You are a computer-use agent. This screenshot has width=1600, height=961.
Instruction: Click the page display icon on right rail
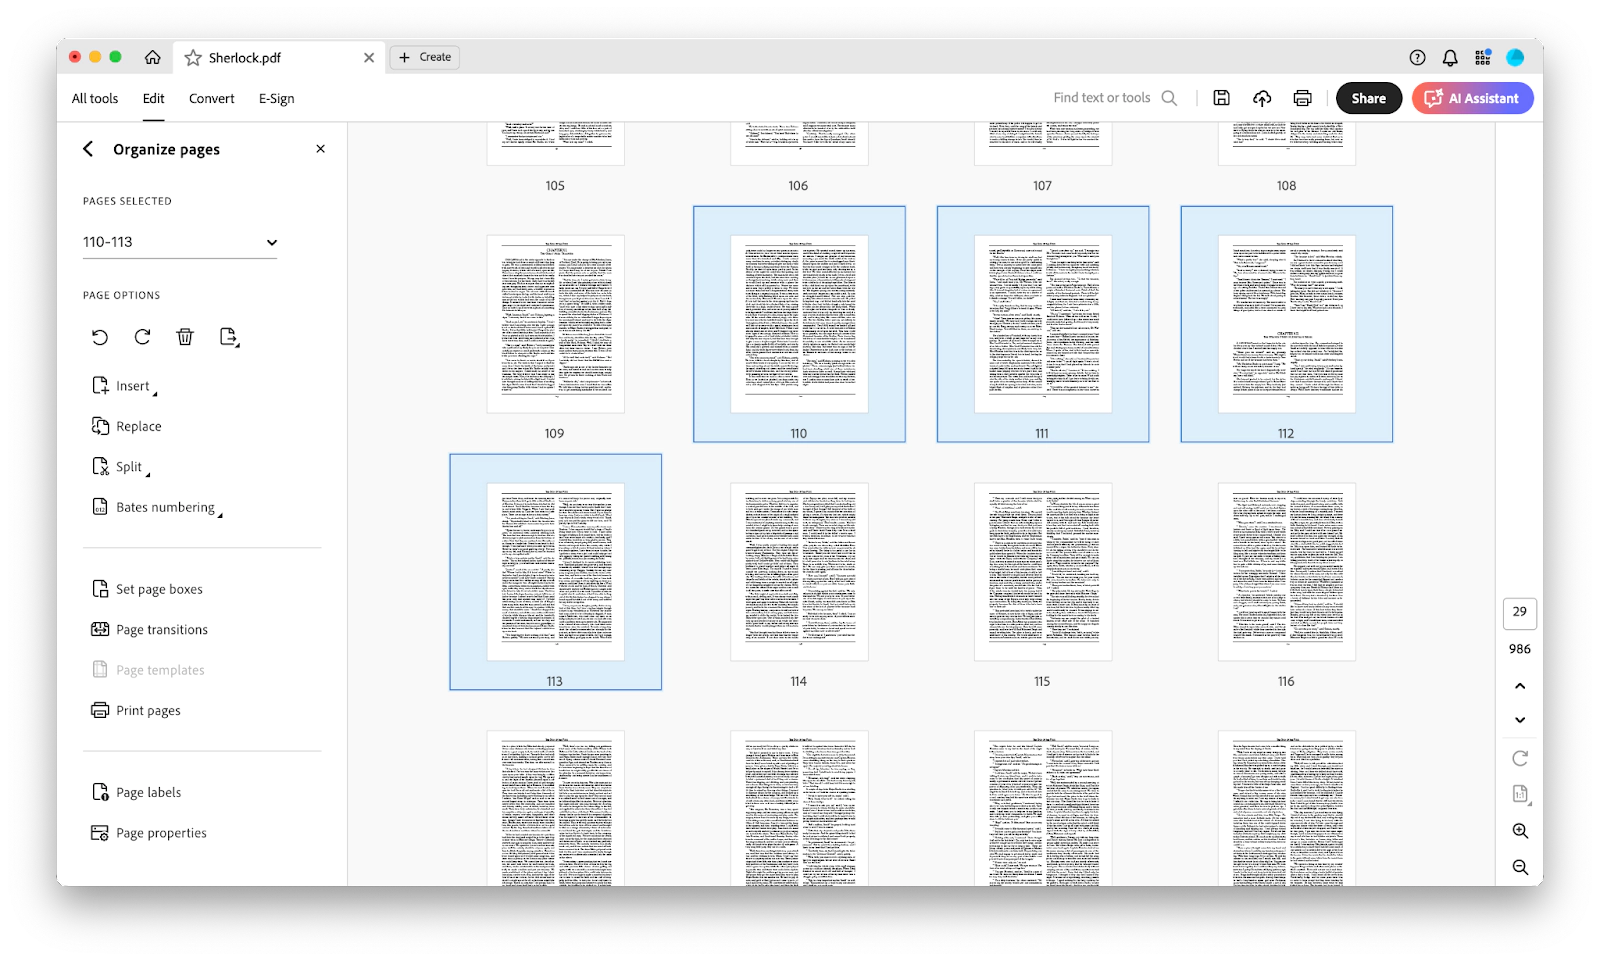pyautogui.click(x=1520, y=795)
